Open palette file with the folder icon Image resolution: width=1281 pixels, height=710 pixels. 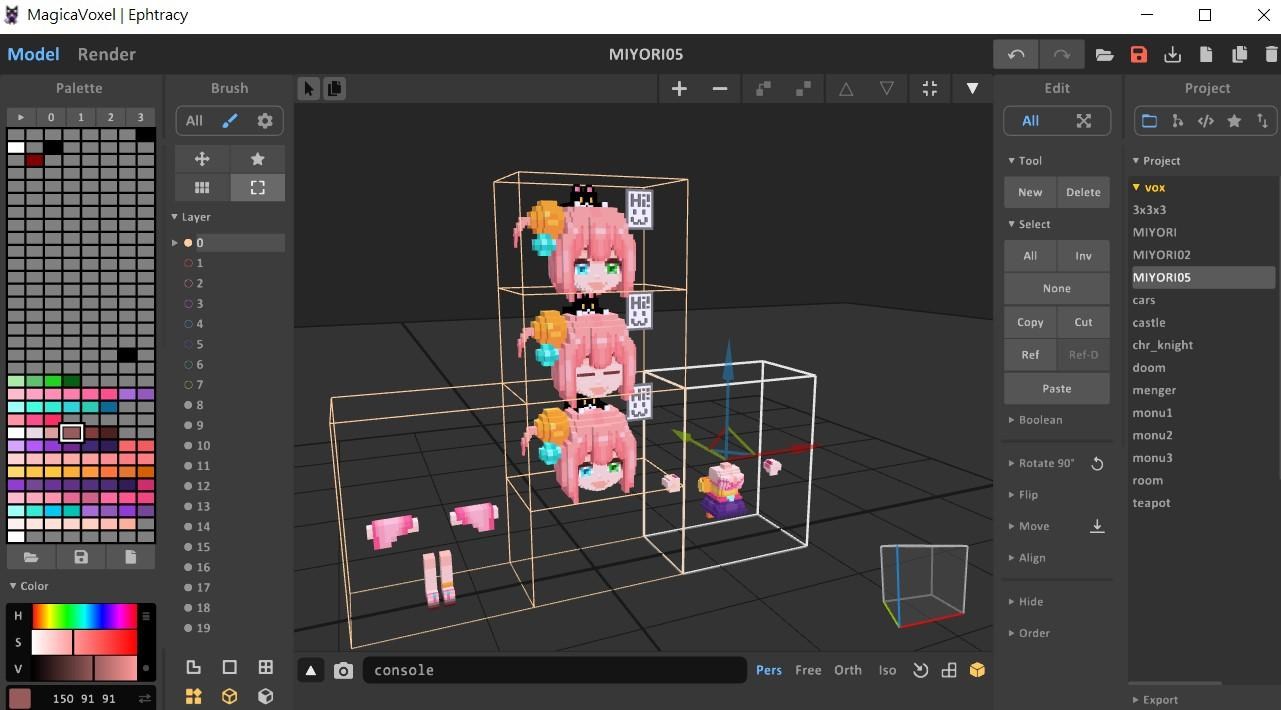31,557
